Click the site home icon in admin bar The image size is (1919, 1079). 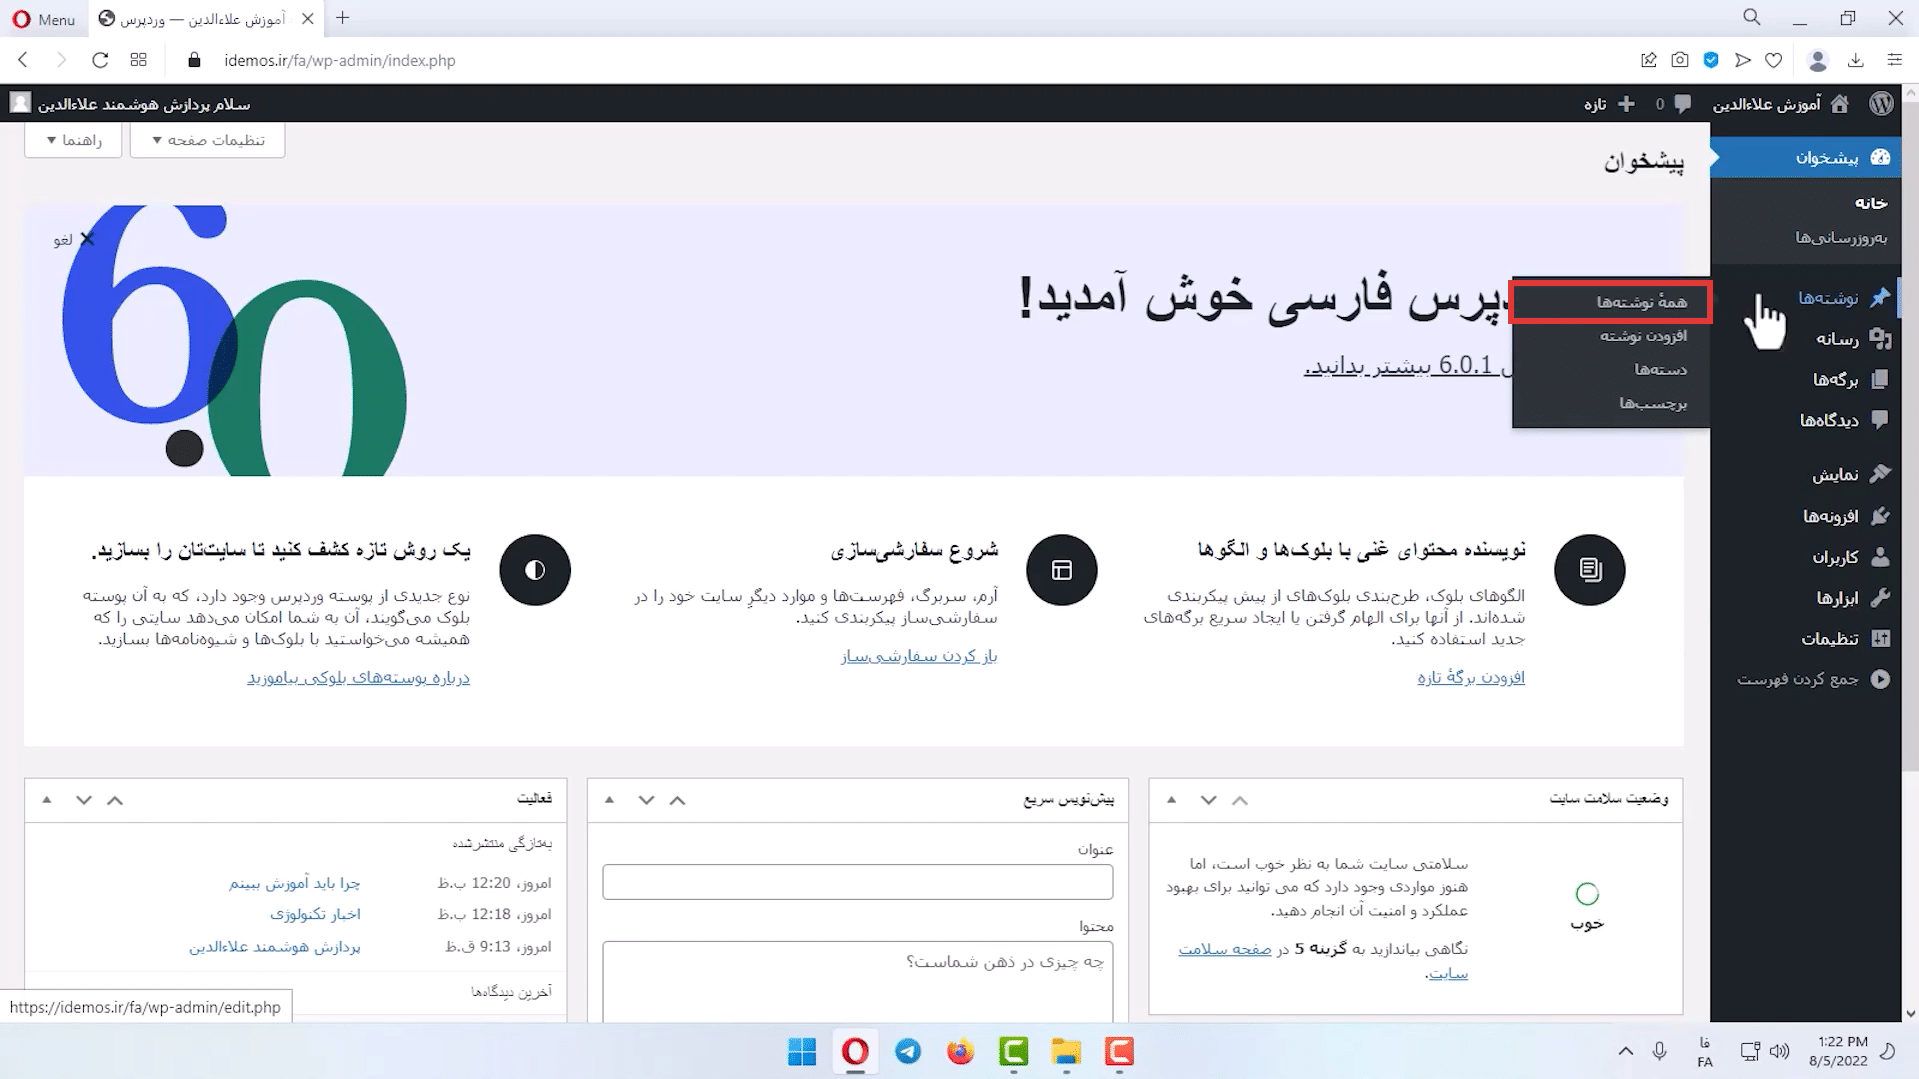click(x=1840, y=104)
